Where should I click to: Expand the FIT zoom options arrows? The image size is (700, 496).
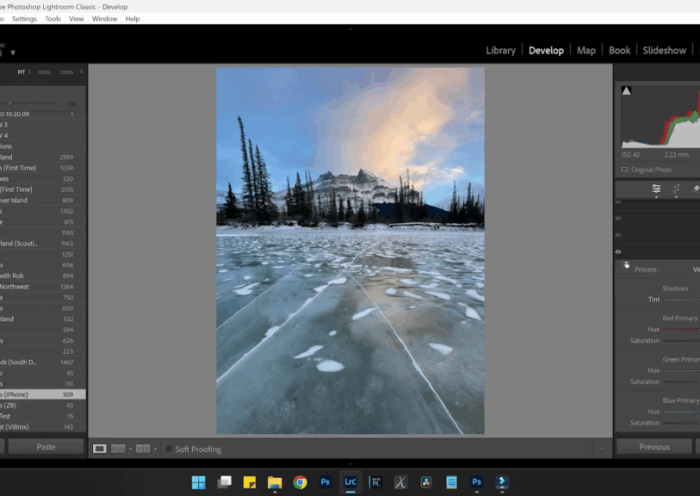tap(30, 72)
